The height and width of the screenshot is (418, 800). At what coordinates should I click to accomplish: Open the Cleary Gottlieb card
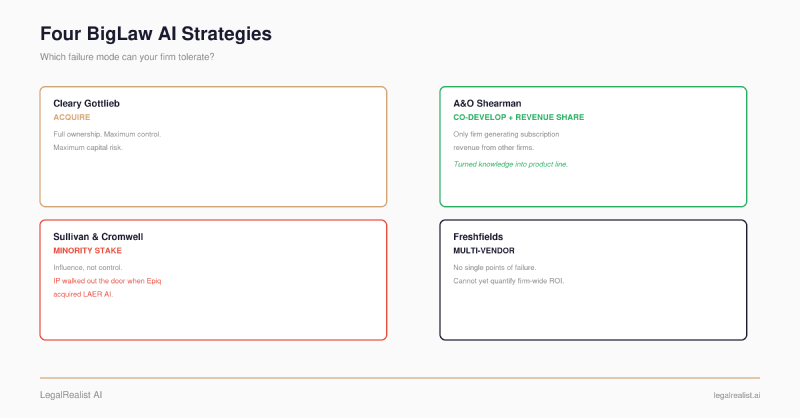coord(213,146)
